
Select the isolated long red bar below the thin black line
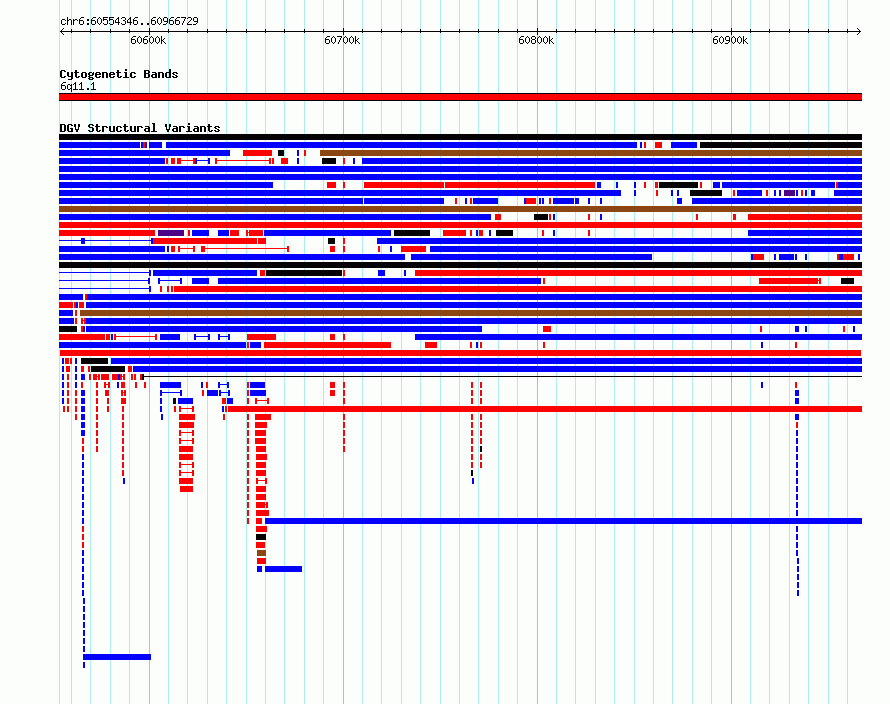545,409
